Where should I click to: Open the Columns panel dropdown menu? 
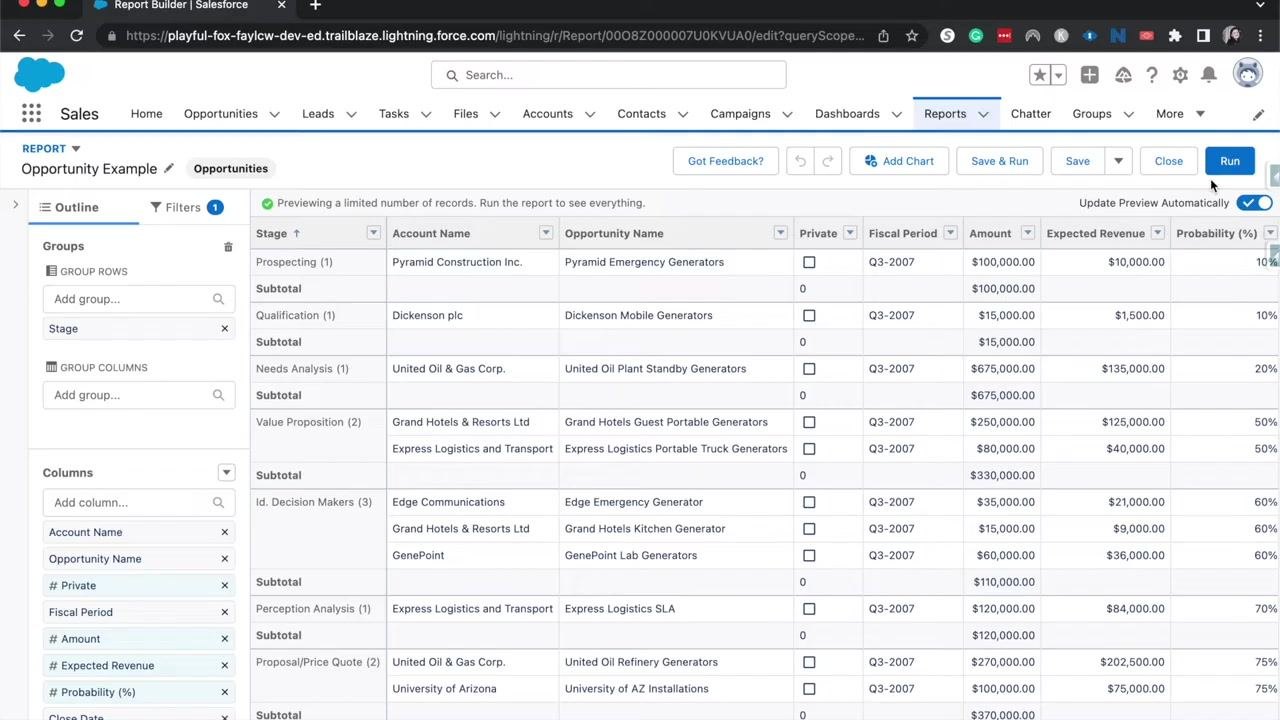226,472
